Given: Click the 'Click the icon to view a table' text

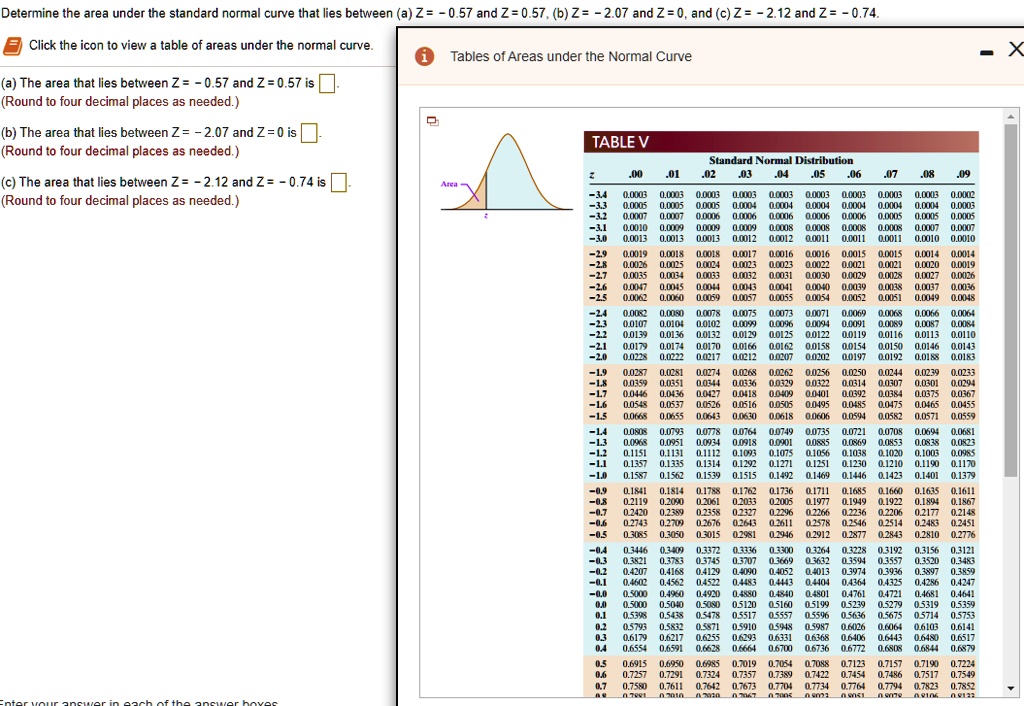Looking at the screenshot, I should coord(201,45).
